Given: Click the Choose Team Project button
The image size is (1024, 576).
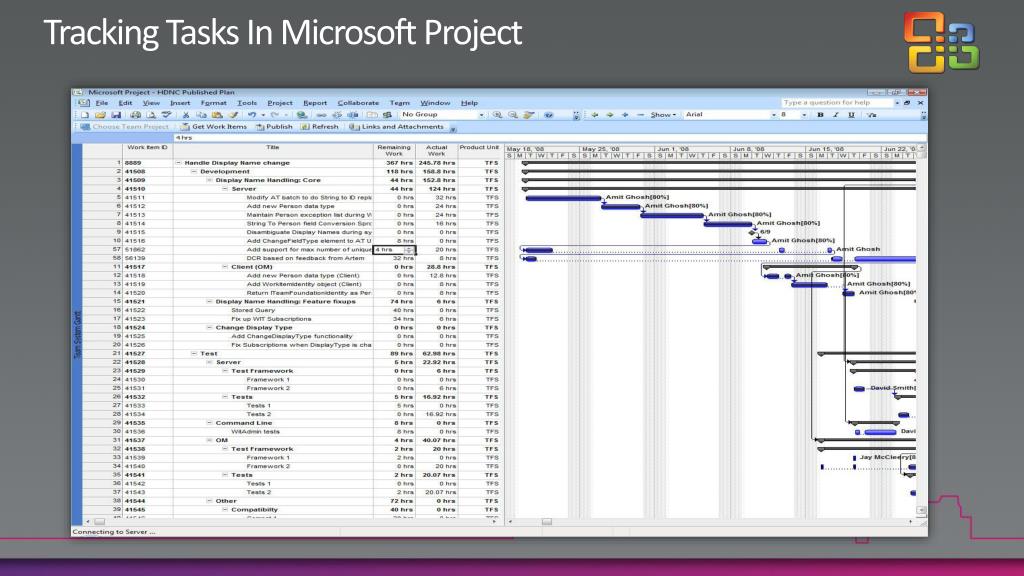Looking at the screenshot, I should pyautogui.click(x=125, y=127).
